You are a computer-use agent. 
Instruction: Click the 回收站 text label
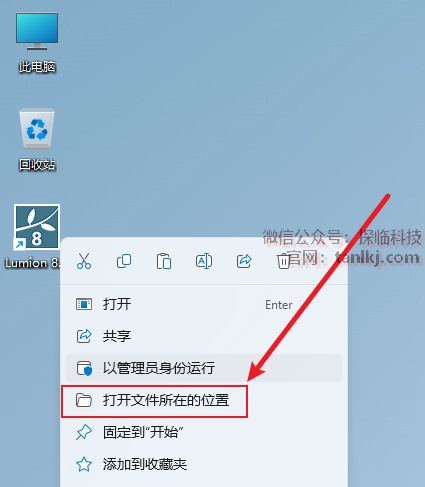click(37, 165)
